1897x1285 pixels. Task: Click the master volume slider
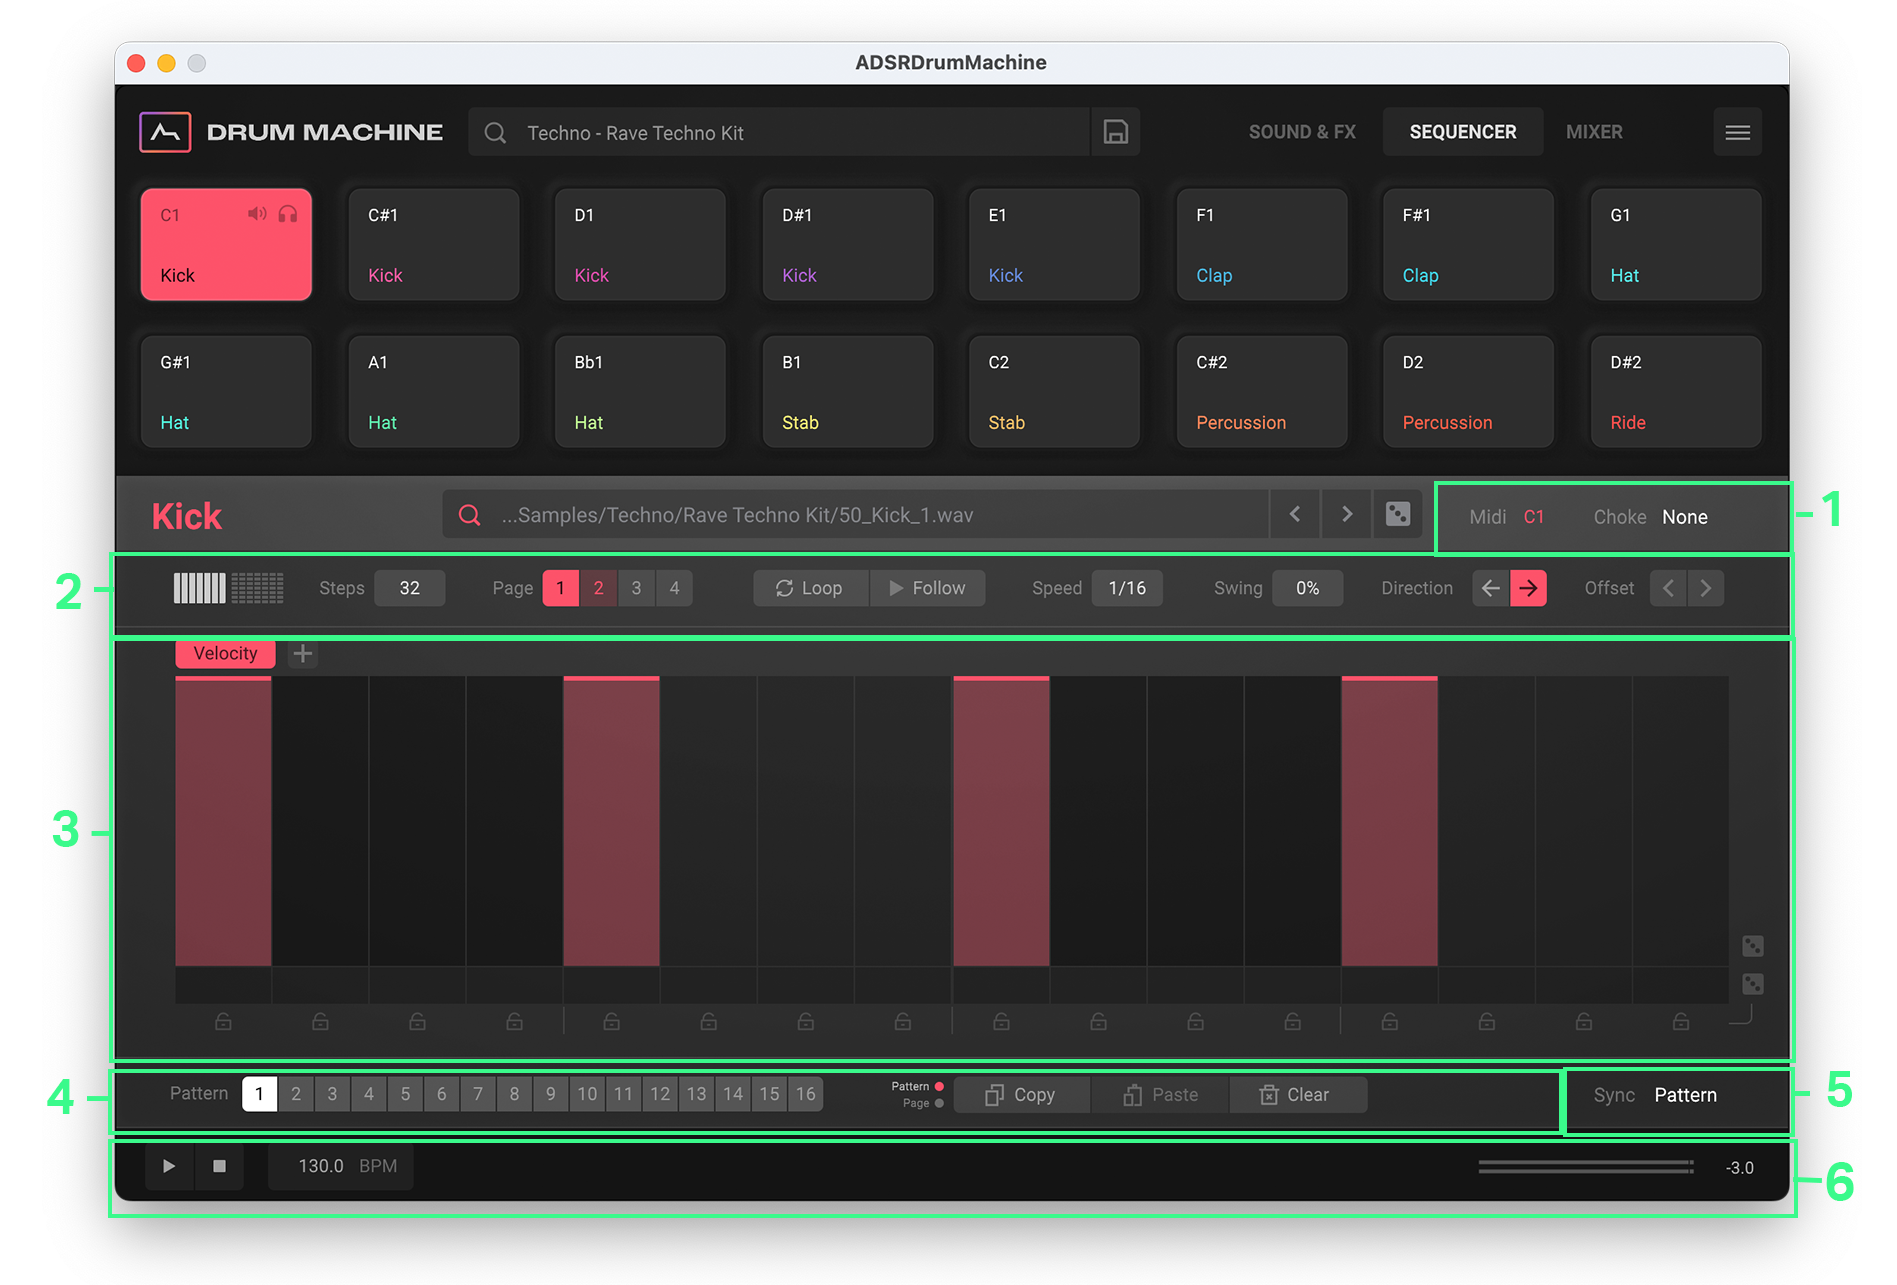pos(1585,1167)
